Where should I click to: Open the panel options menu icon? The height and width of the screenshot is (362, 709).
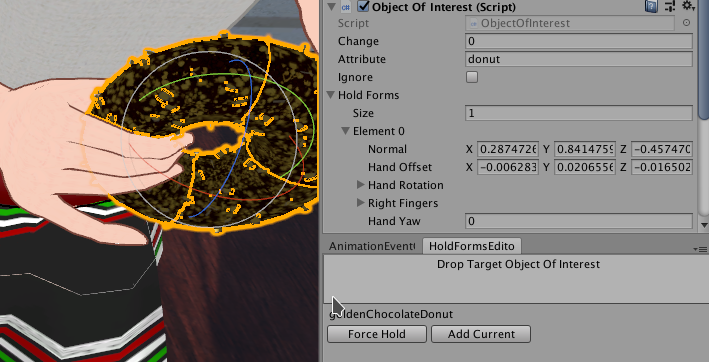tap(702, 249)
